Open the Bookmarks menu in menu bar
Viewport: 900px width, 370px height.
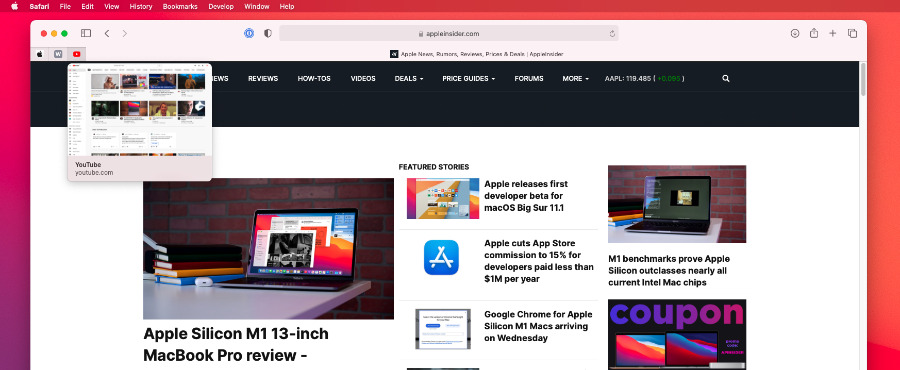180,6
